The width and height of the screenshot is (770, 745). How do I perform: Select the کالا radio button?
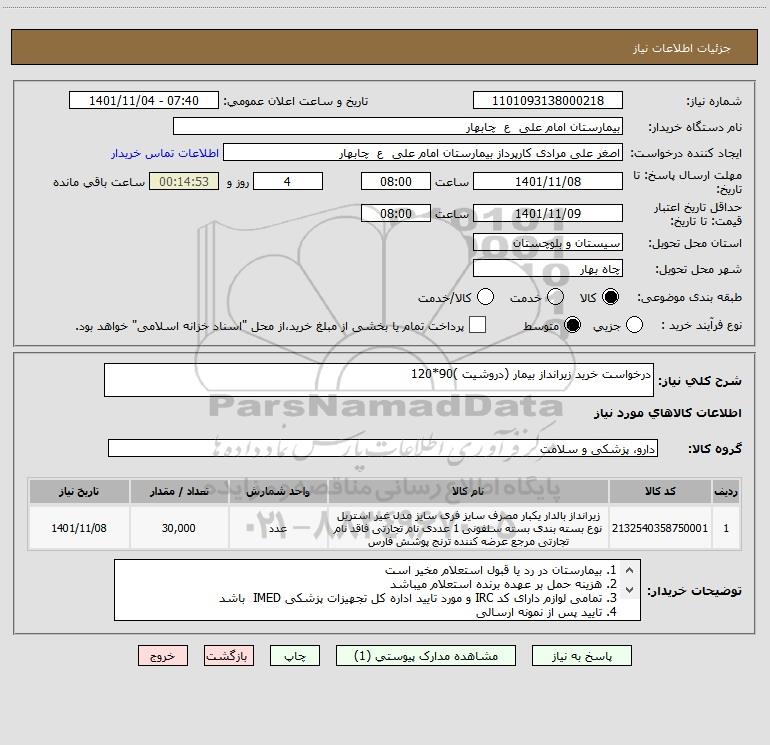pos(610,297)
